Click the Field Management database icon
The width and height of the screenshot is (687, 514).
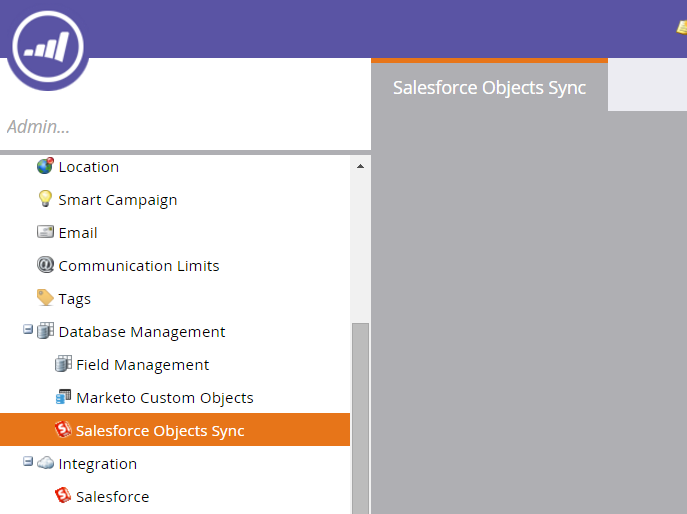pyautogui.click(x=63, y=364)
